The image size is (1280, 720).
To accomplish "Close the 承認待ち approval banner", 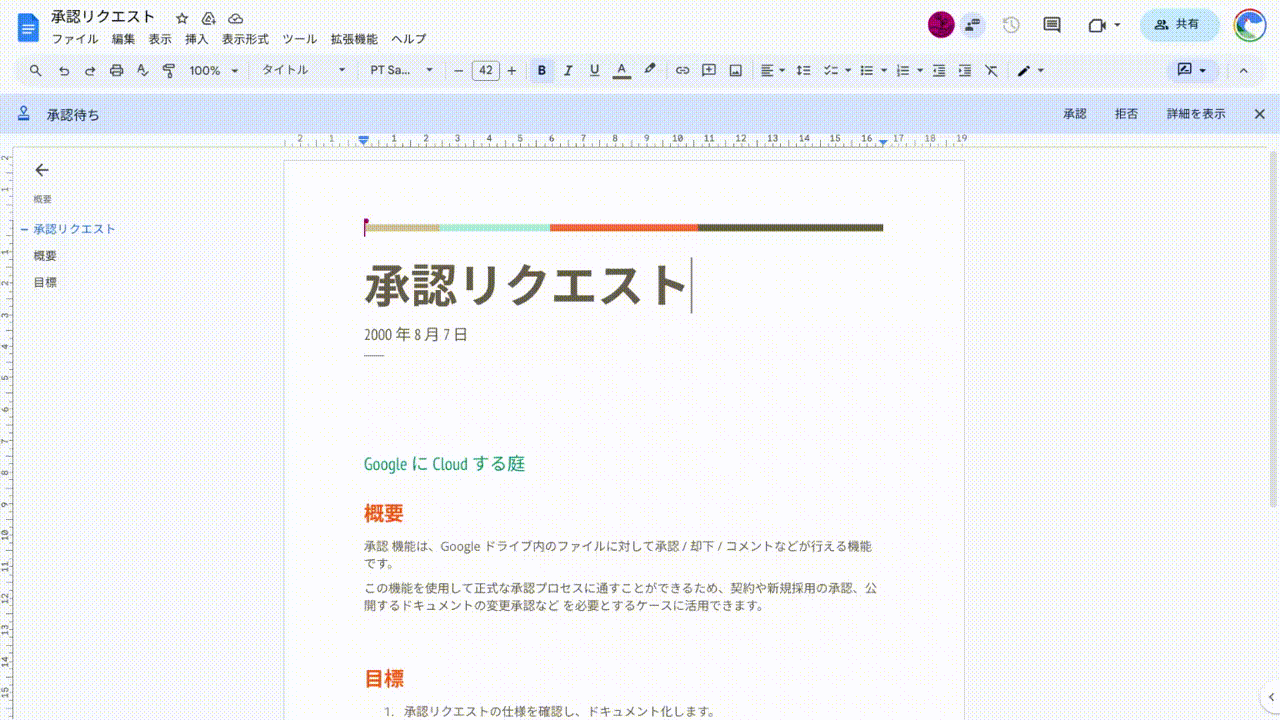I will point(1260,114).
